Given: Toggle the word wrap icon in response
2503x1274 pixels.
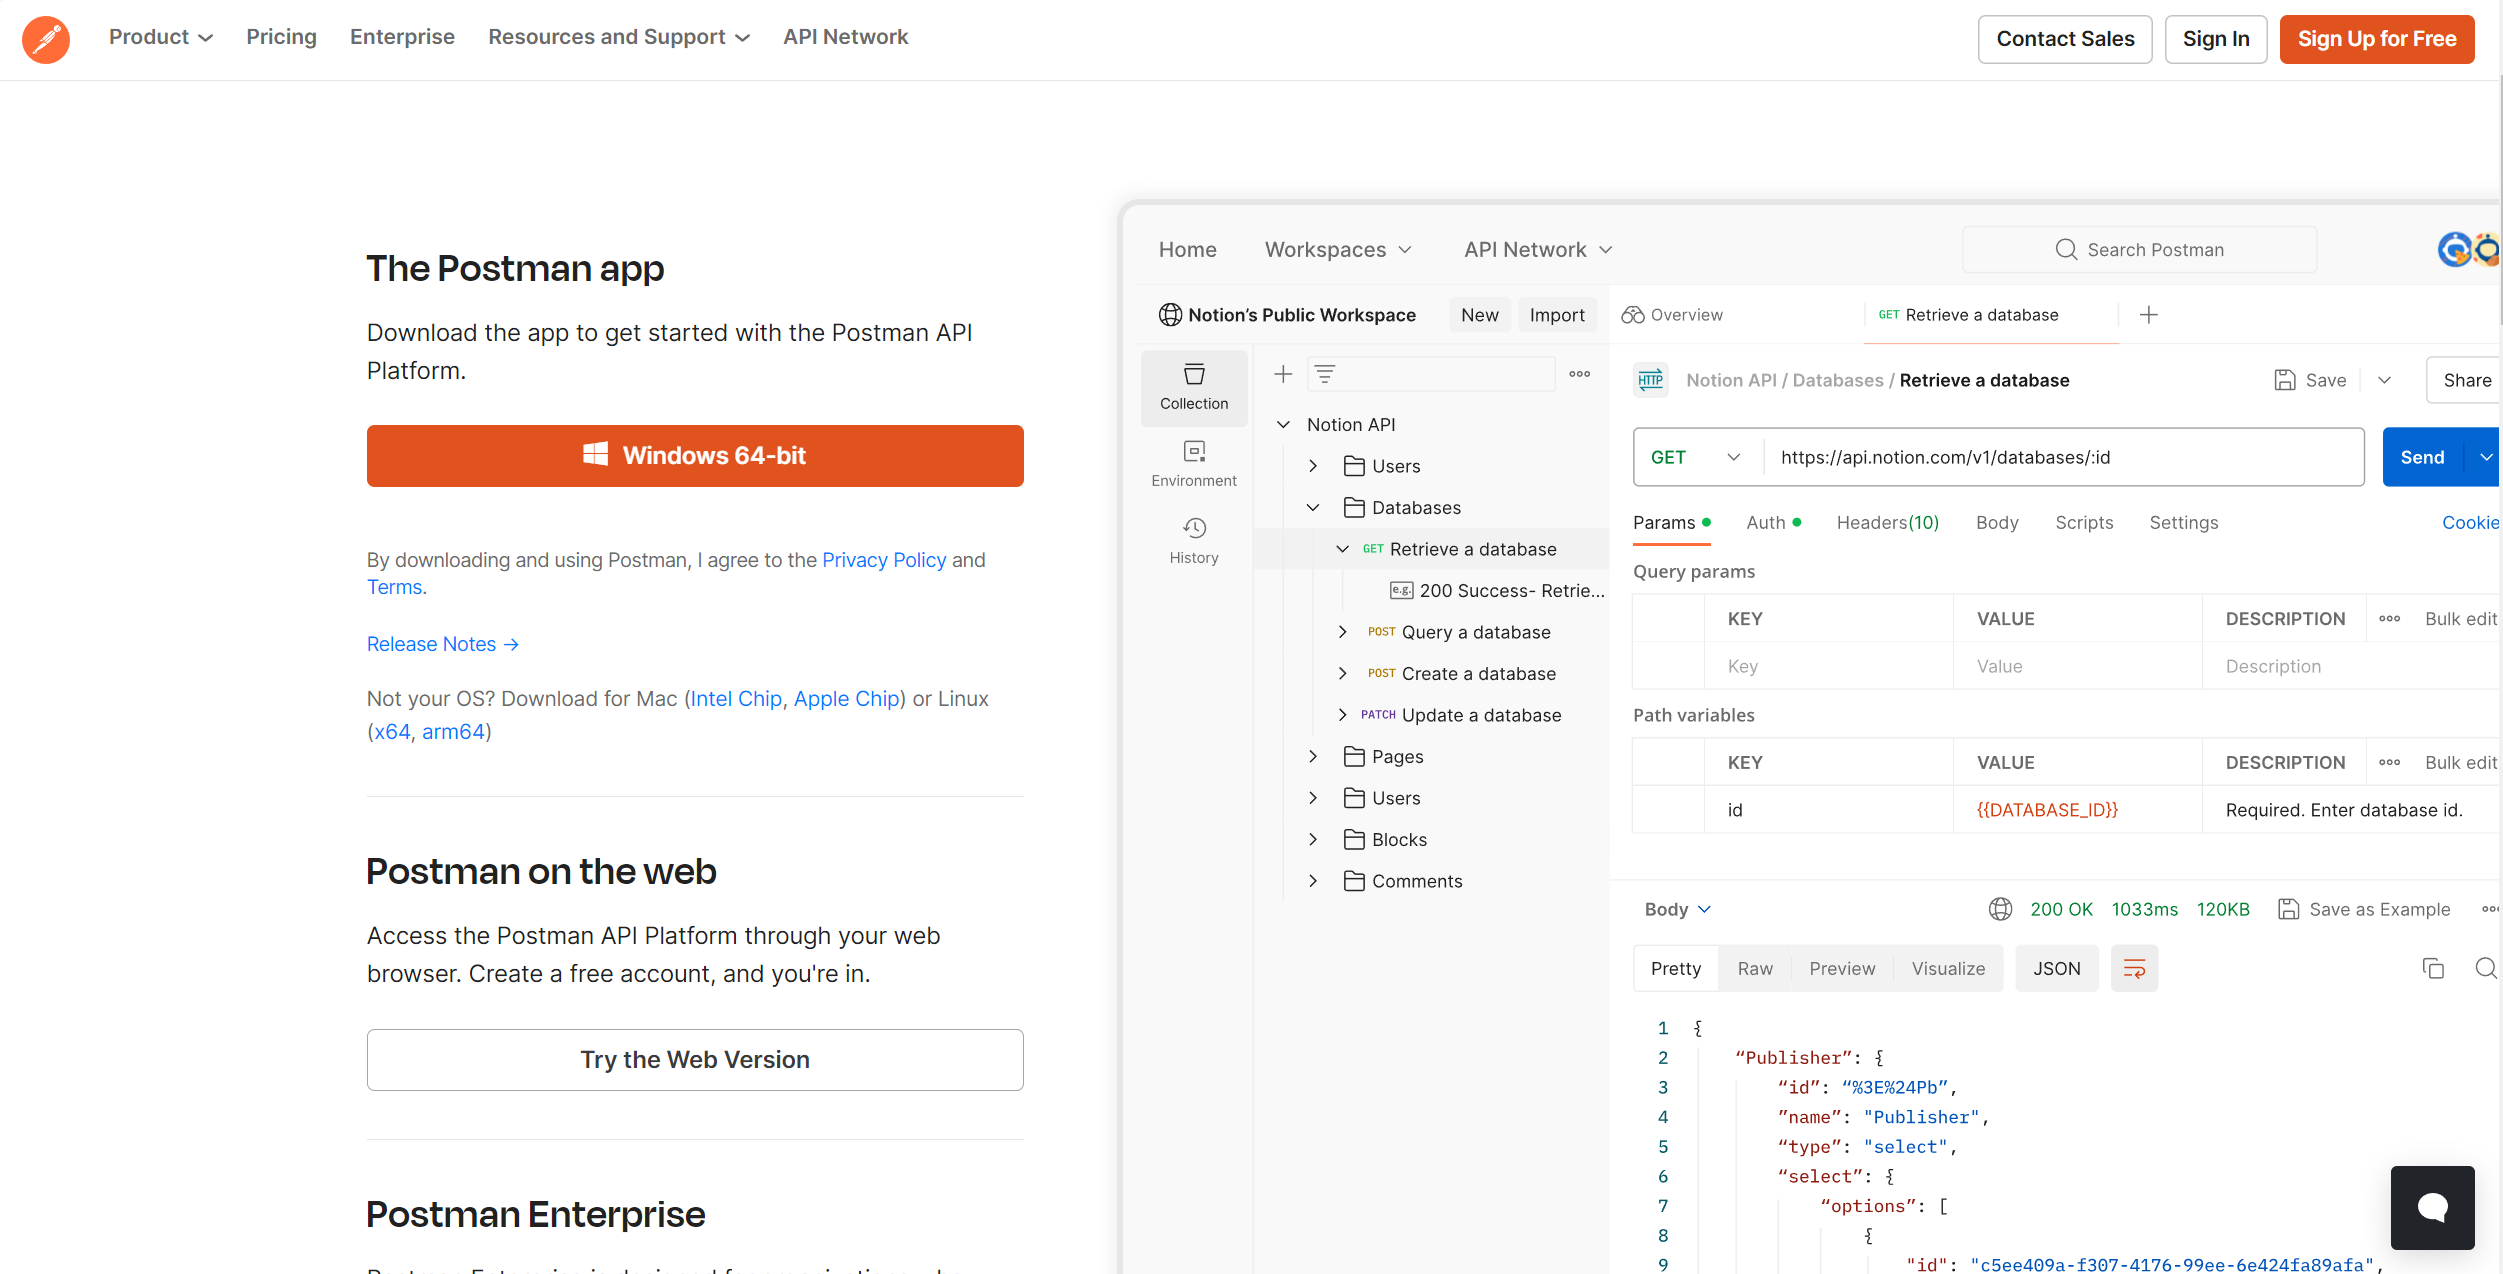Looking at the screenshot, I should [2133, 968].
